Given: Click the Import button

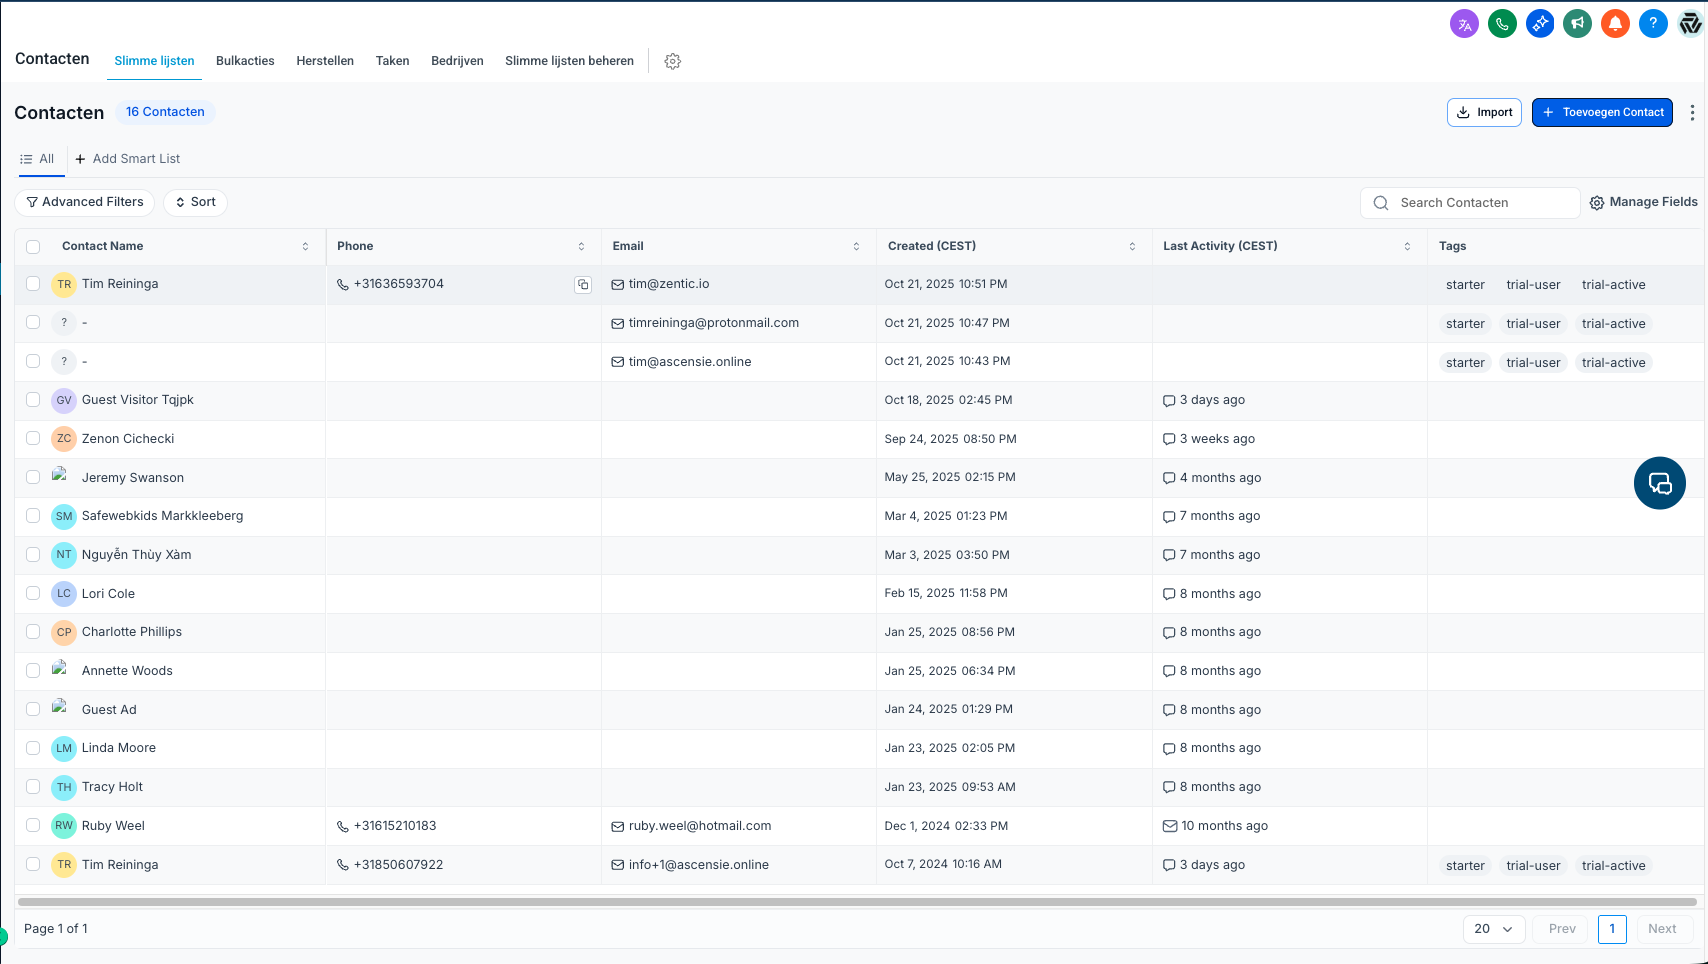Looking at the screenshot, I should (1484, 113).
